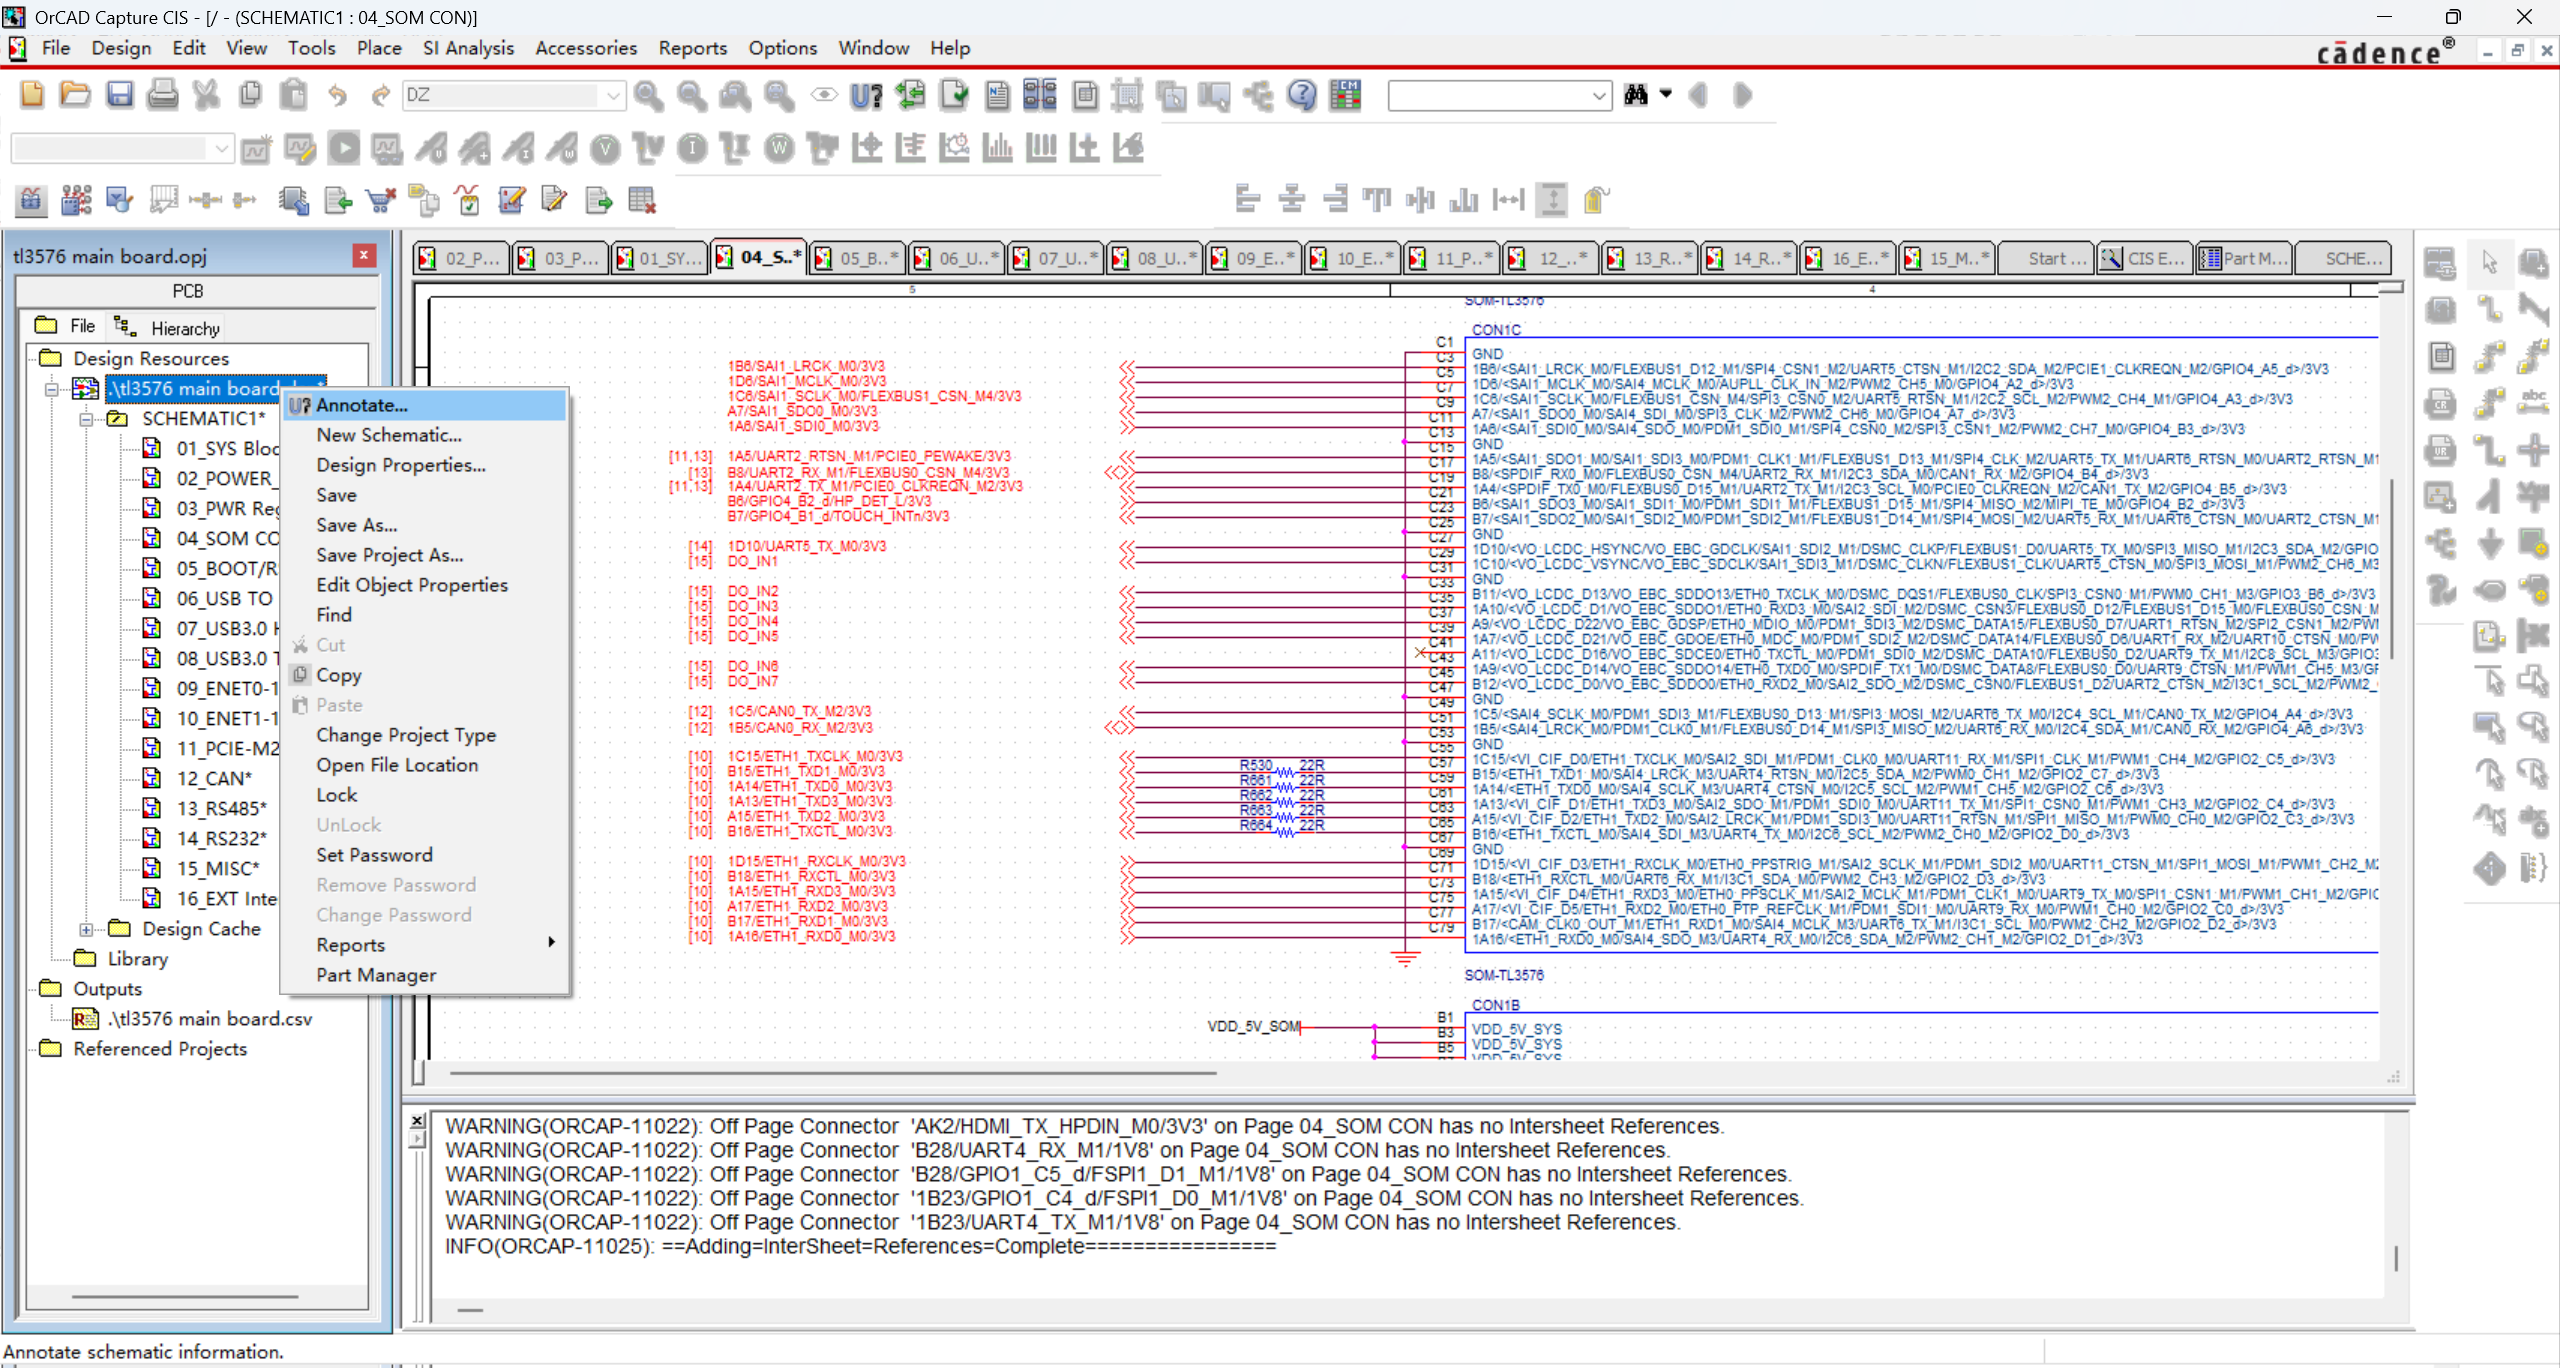Click the Zoom Out magnifier icon
Screen dimensions: 2560x1368
point(691,95)
